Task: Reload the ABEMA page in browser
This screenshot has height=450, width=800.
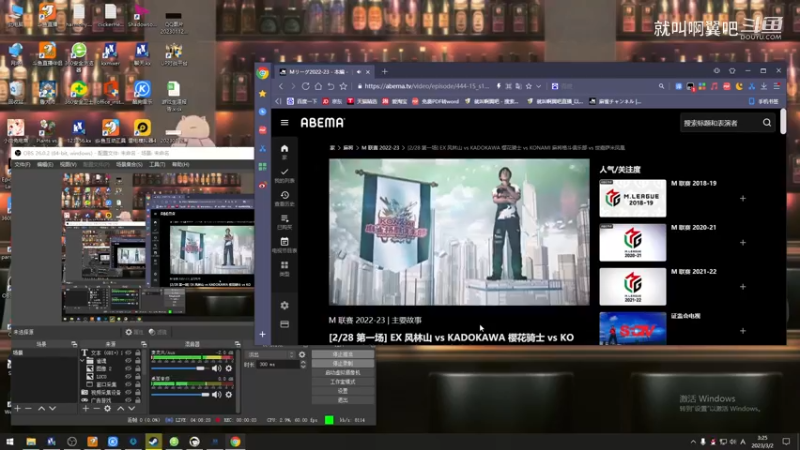Action: pyautogui.click(x=305, y=86)
